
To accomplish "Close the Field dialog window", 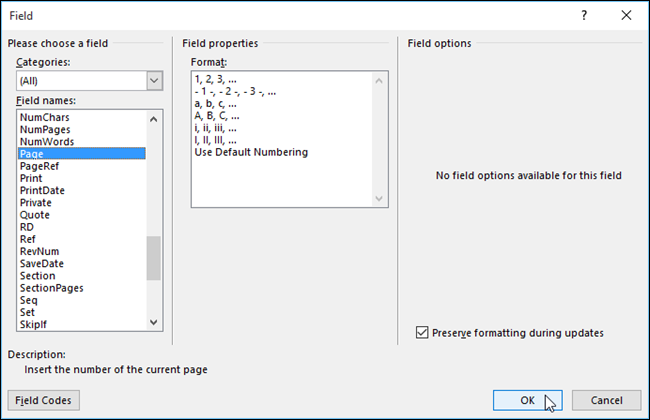I will tap(625, 16).
